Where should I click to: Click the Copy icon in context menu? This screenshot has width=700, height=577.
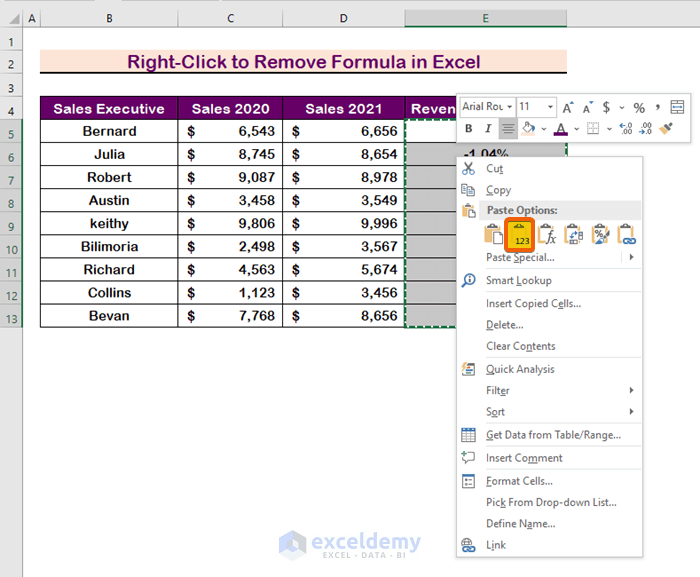(x=468, y=190)
